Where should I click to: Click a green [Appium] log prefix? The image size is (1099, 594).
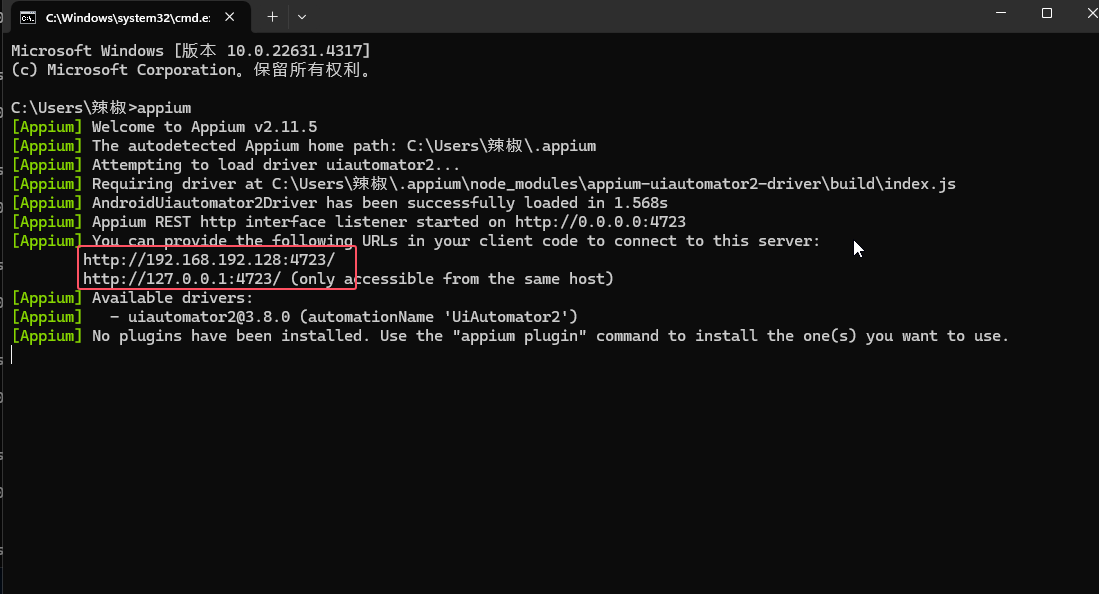click(45, 126)
